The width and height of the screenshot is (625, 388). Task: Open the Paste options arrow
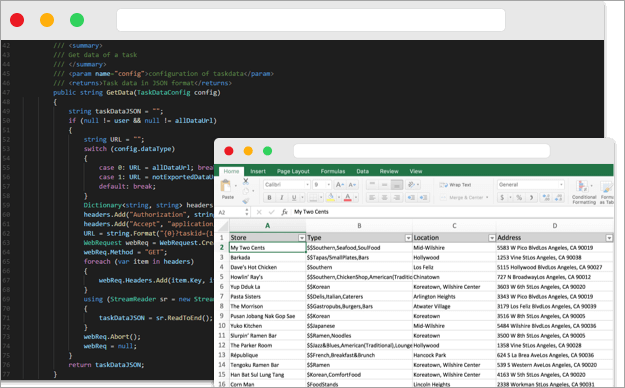(236, 186)
